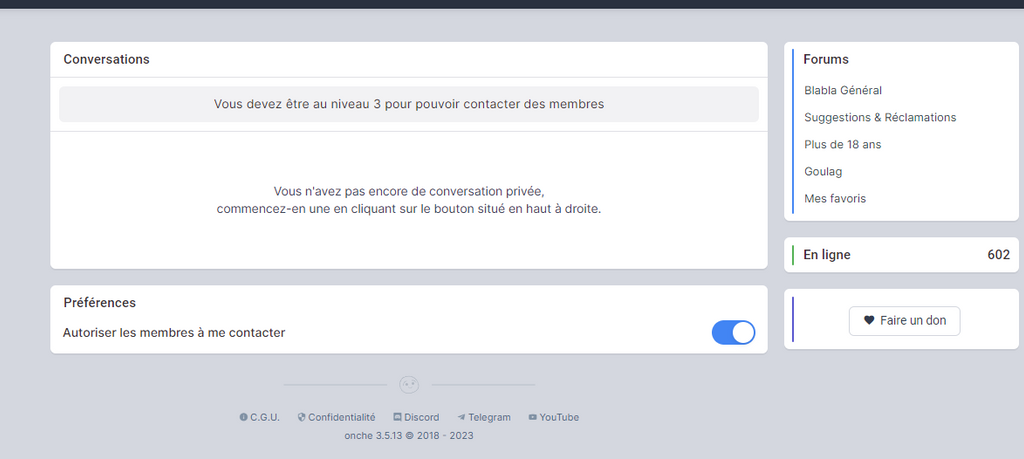The width and height of the screenshot is (1024, 459).
Task: Open Mes favoris in Forums list
Action: click(834, 198)
